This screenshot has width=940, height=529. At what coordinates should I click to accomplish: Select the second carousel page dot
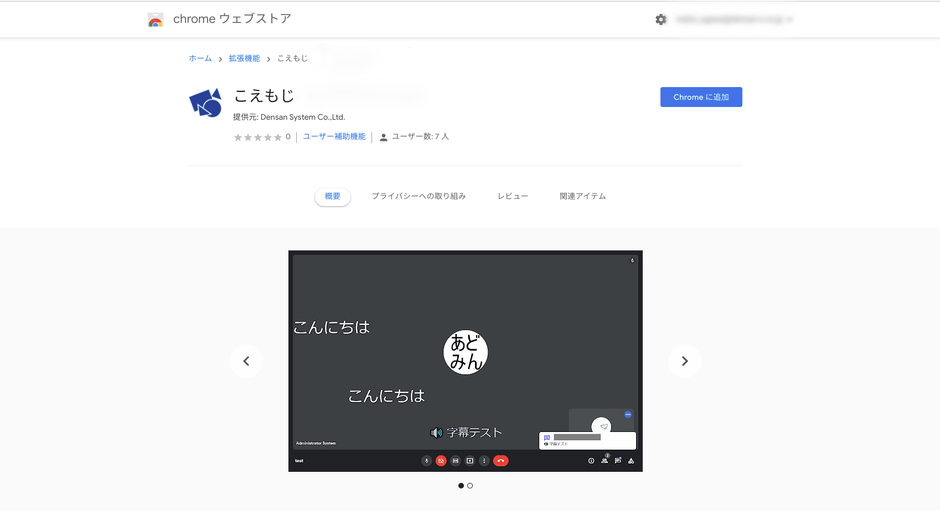click(x=470, y=486)
